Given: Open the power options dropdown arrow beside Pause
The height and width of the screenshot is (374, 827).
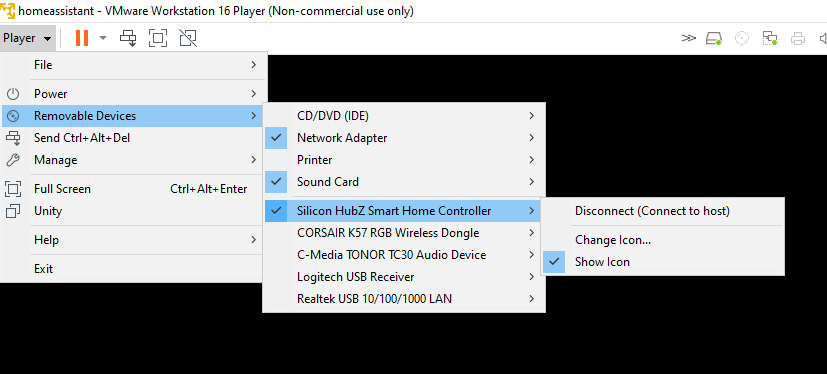Looking at the screenshot, I should point(103,38).
